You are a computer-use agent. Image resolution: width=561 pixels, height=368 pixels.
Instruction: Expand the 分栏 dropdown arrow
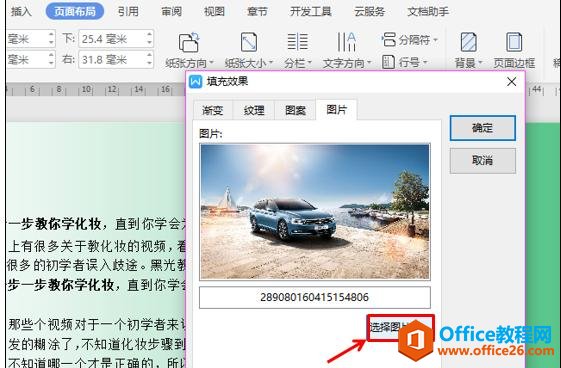(x=309, y=63)
